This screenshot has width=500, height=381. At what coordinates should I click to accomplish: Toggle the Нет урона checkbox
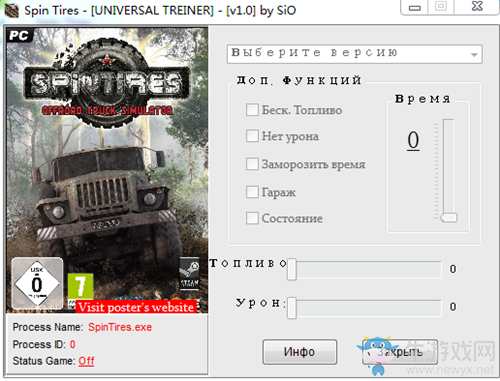click(252, 136)
